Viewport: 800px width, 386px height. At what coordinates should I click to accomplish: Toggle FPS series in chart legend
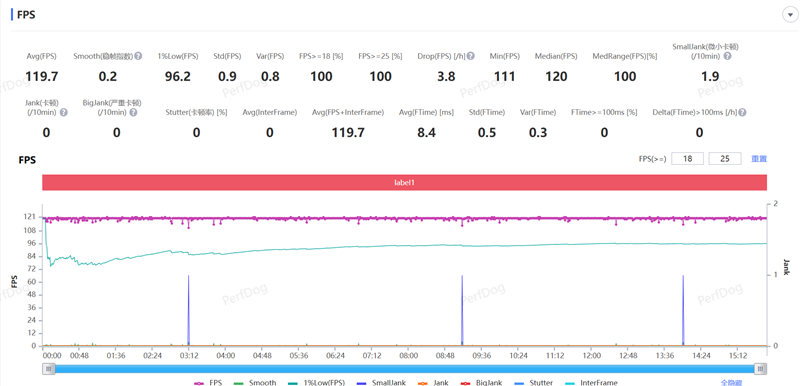point(208,382)
